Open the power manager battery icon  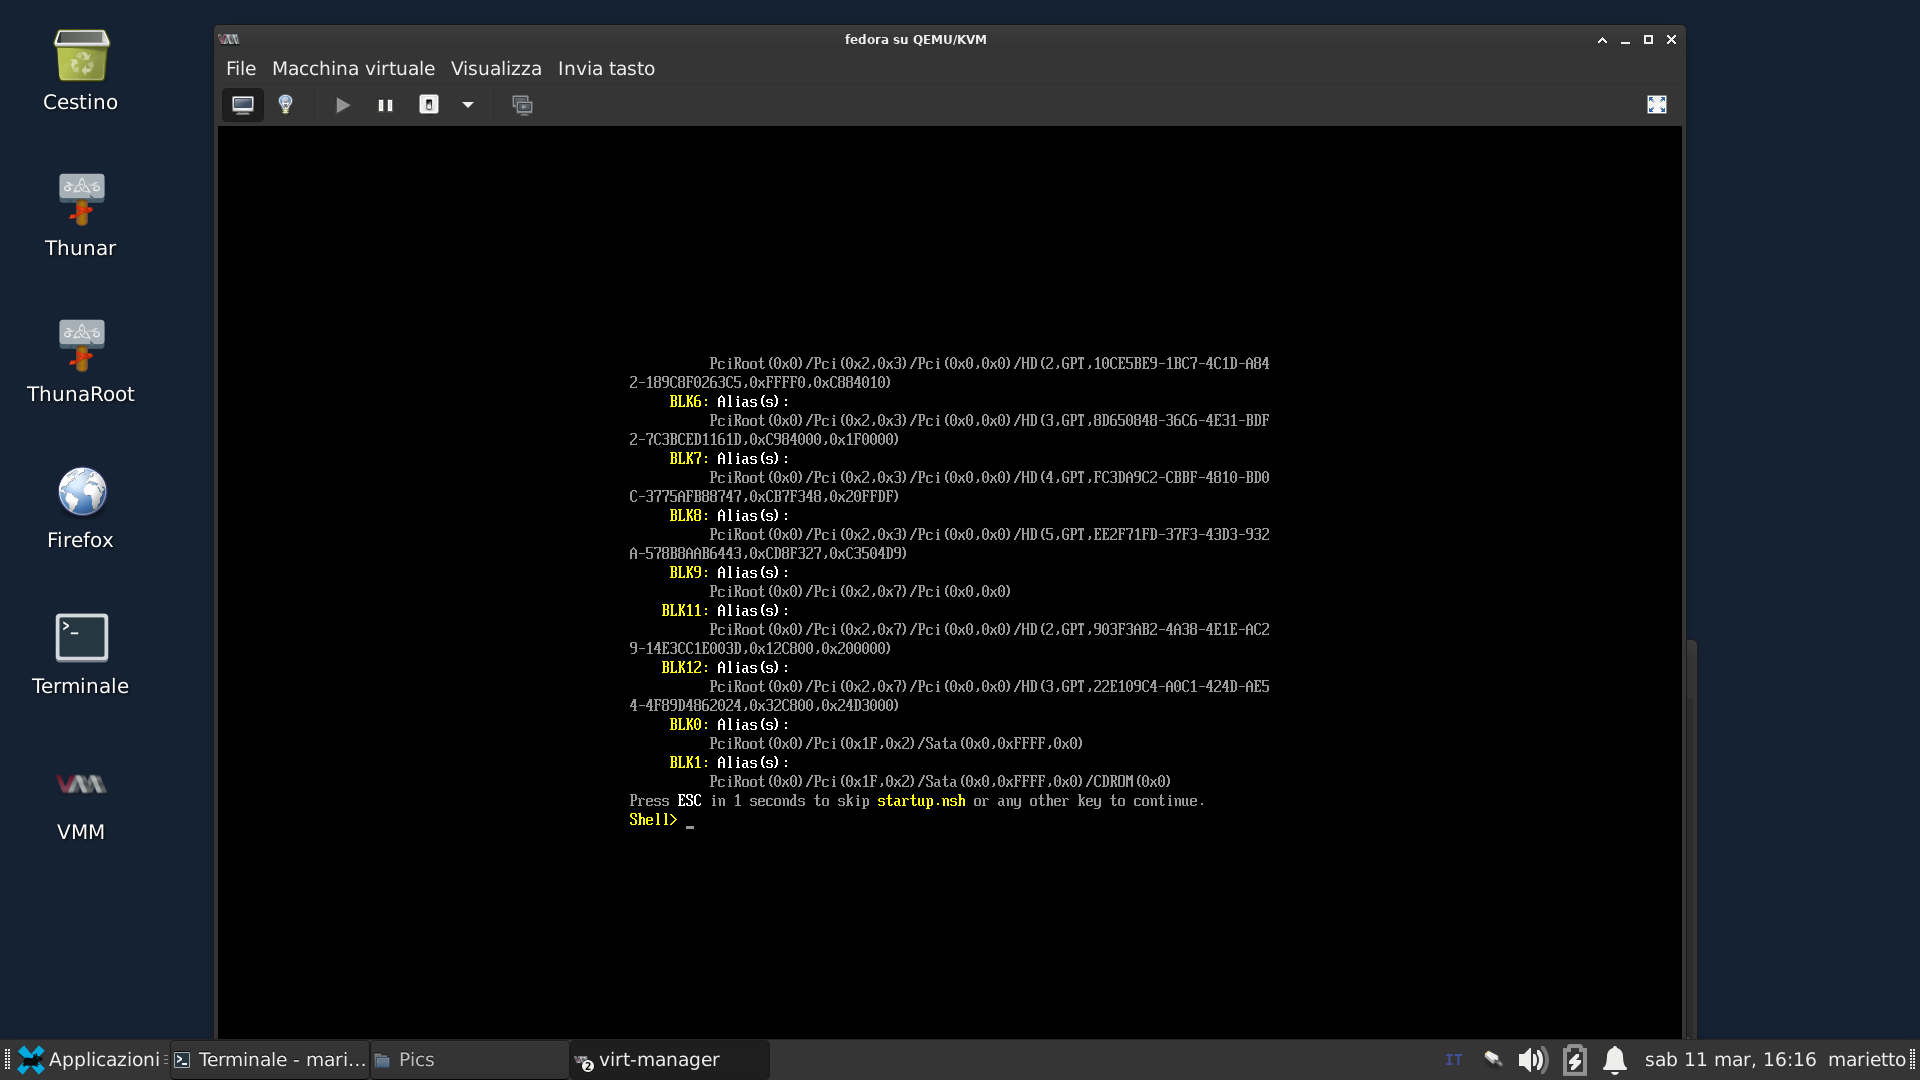pyautogui.click(x=1574, y=1059)
